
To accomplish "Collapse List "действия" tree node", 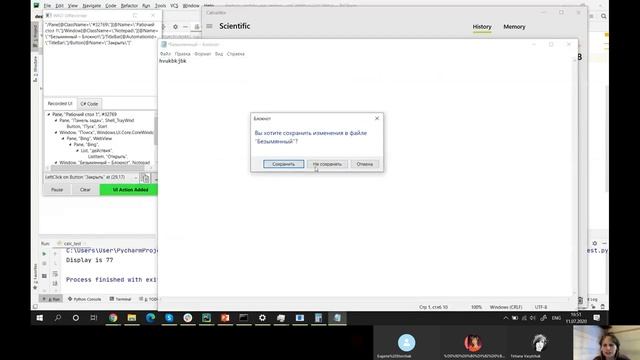I will click(77, 151).
